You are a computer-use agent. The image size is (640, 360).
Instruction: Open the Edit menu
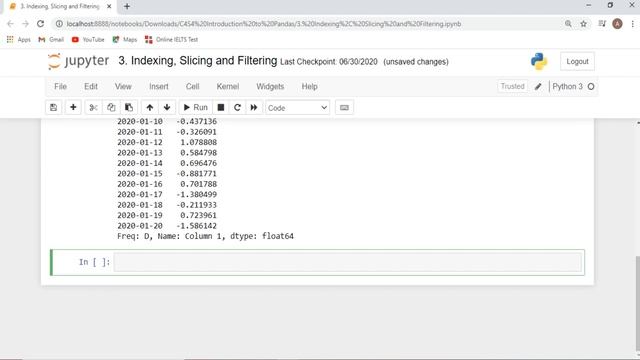pos(91,87)
